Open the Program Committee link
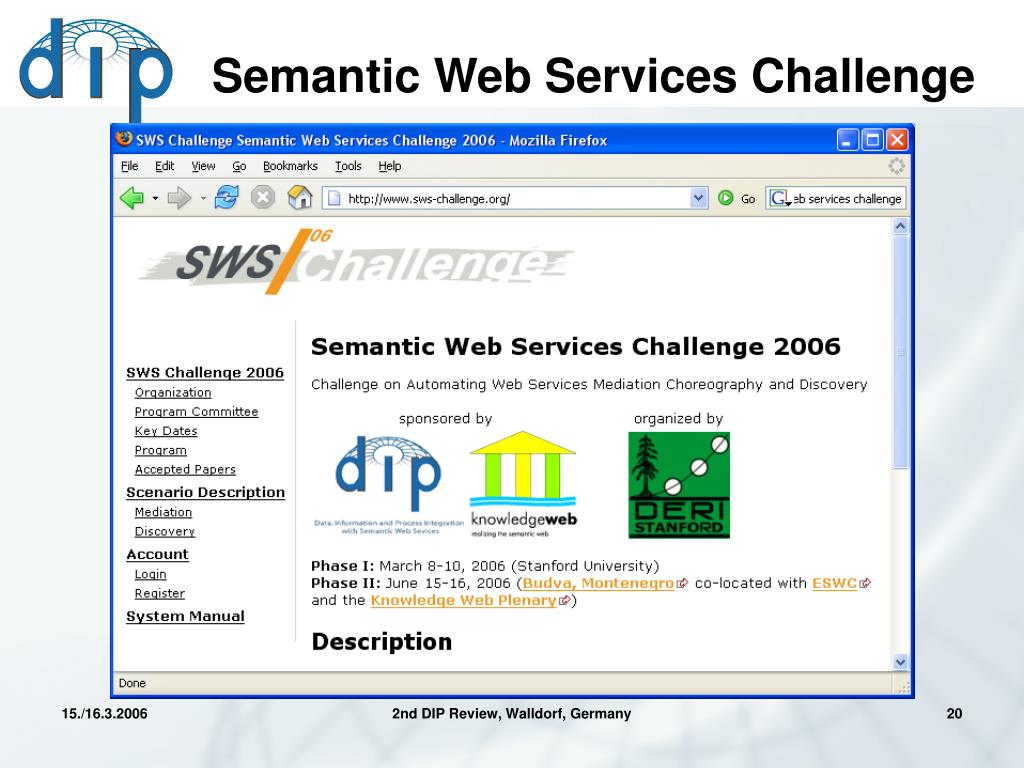This screenshot has width=1024, height=768. coord(197,411)
